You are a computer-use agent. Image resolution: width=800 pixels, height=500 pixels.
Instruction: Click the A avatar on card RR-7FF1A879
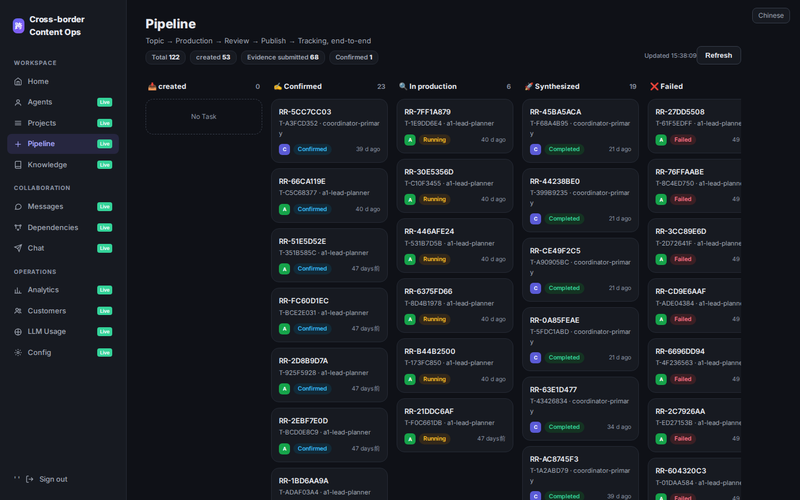410,140
